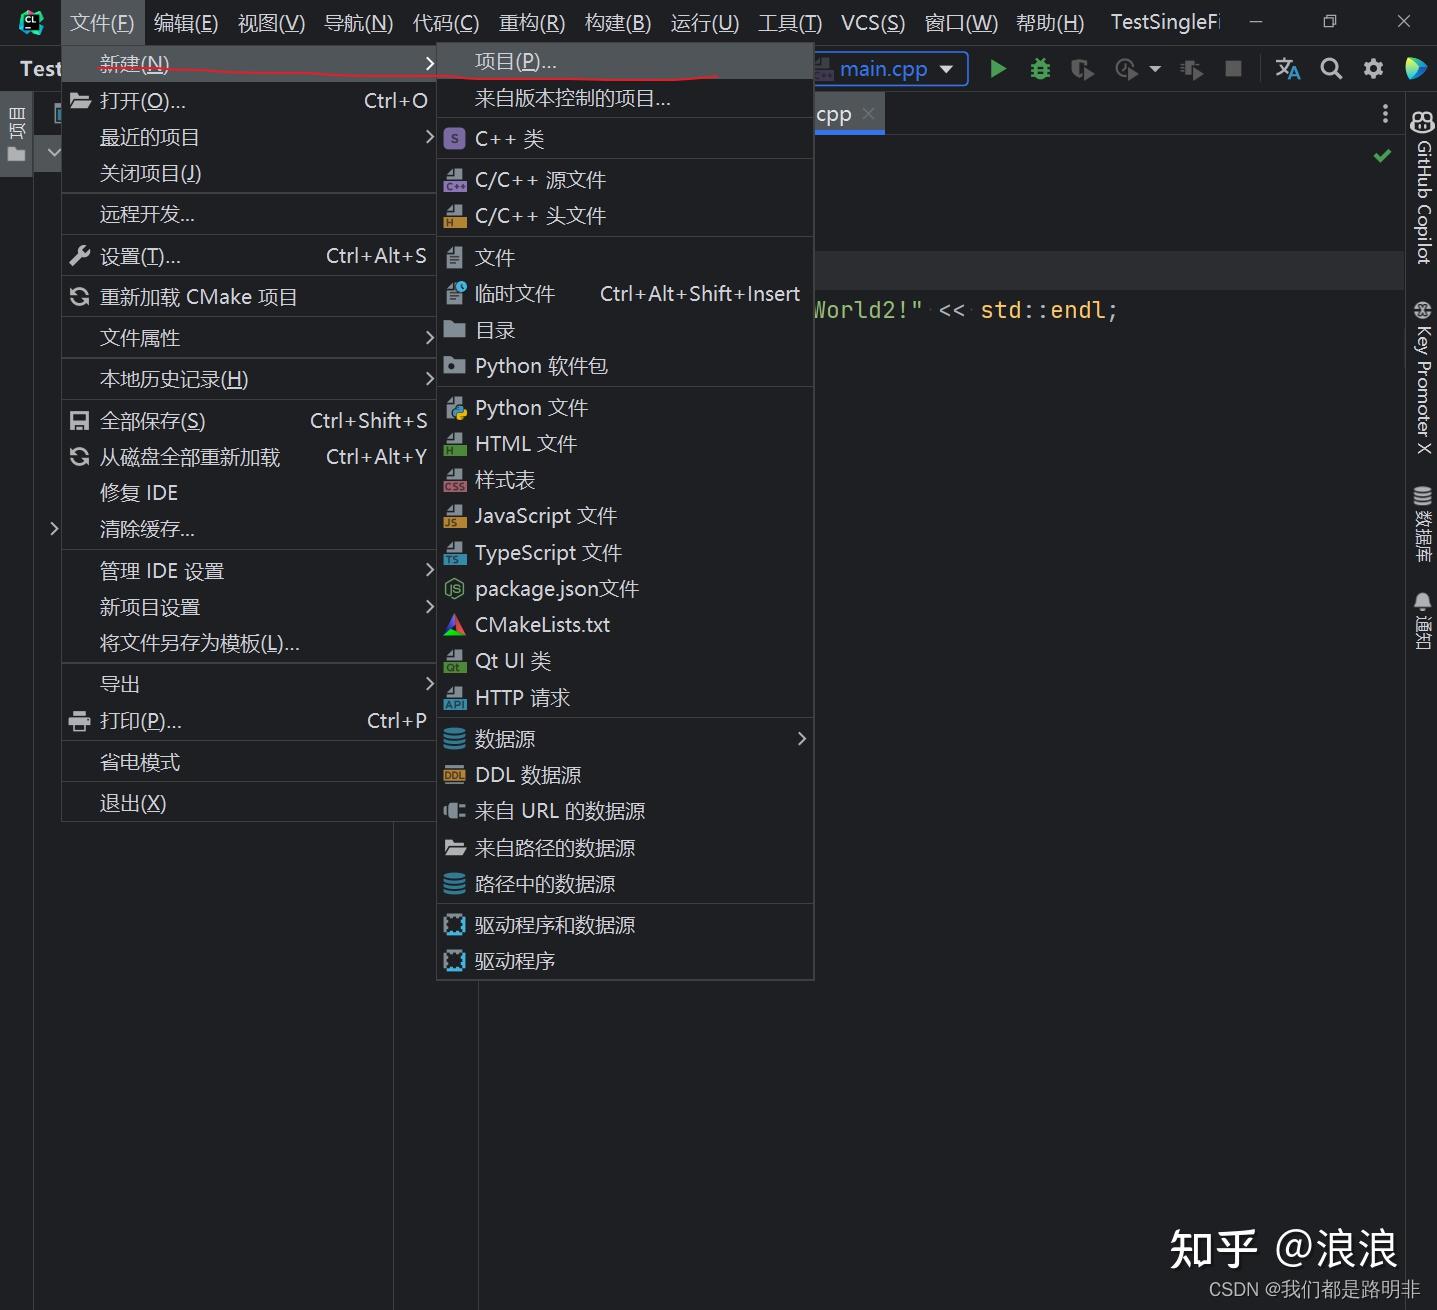1437x1310 pixels.
Task: Click 打开(O)... menu entry
Action: click(x=249, y=101)
